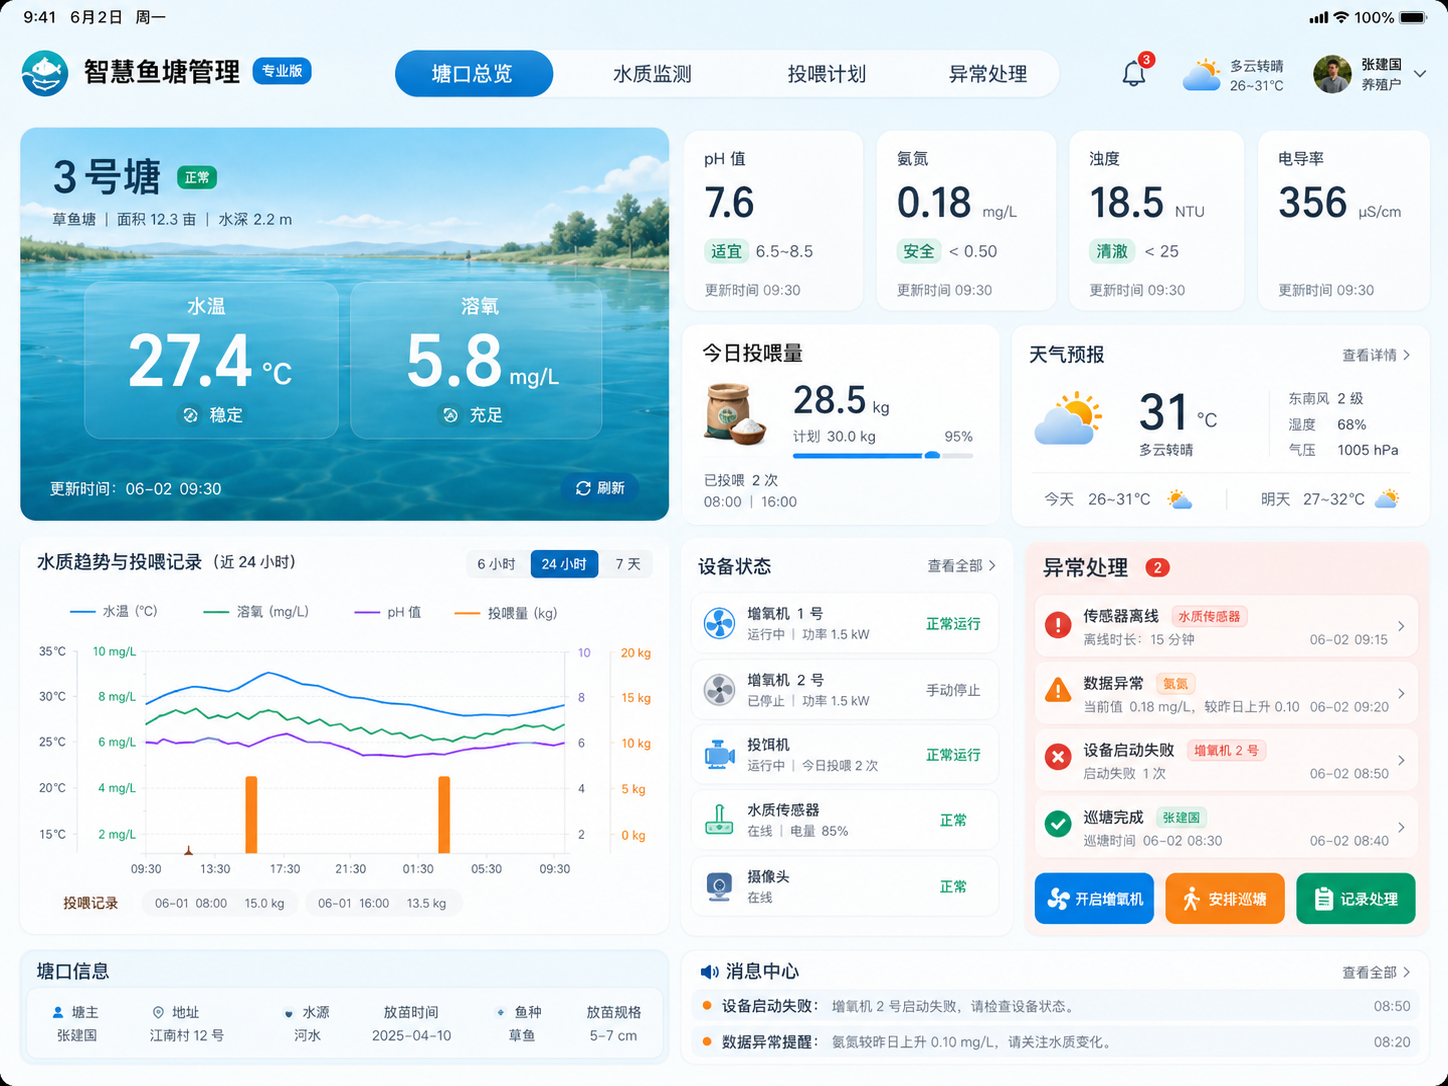1448x1086 pixels.
Task: Click the orange 数据异常 warning triangle
Action: (x=1058, y=690)
